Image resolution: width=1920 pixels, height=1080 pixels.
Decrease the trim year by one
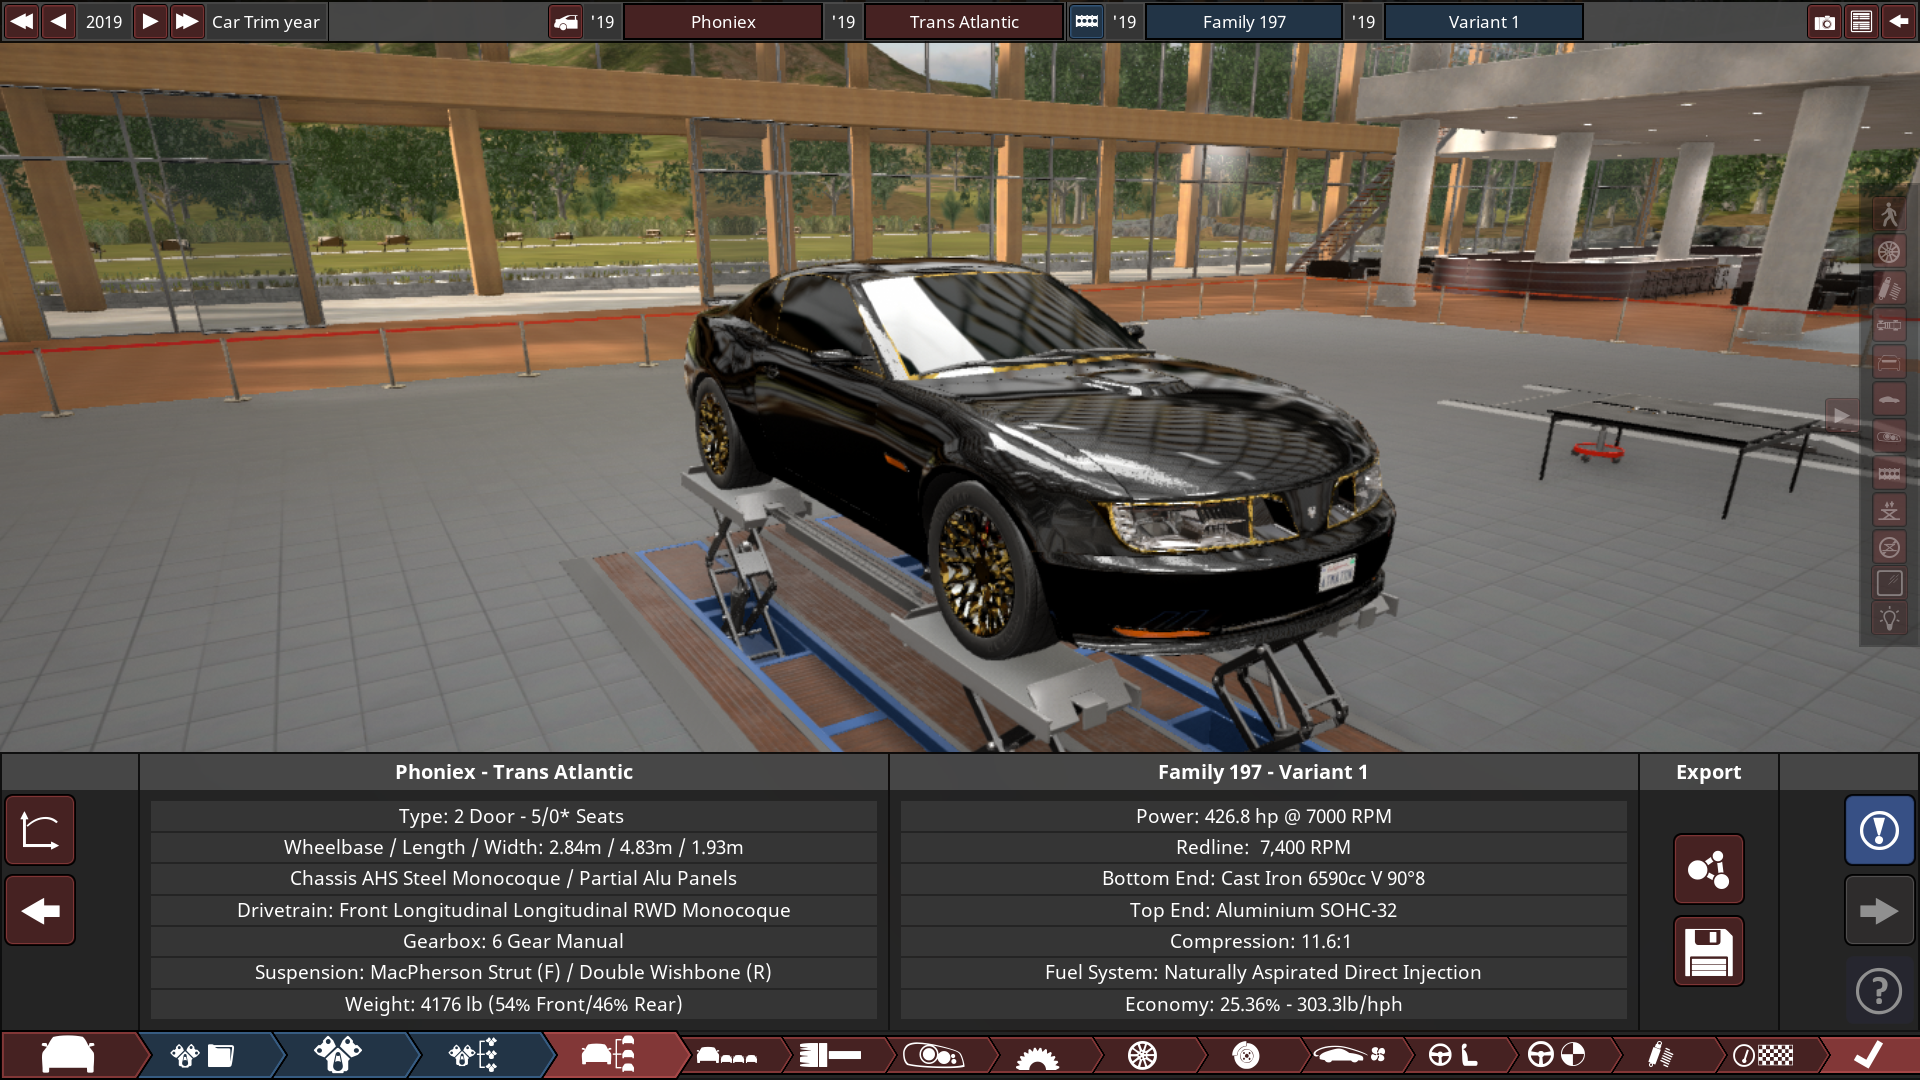pyautogui.click(x=59, y=21)
